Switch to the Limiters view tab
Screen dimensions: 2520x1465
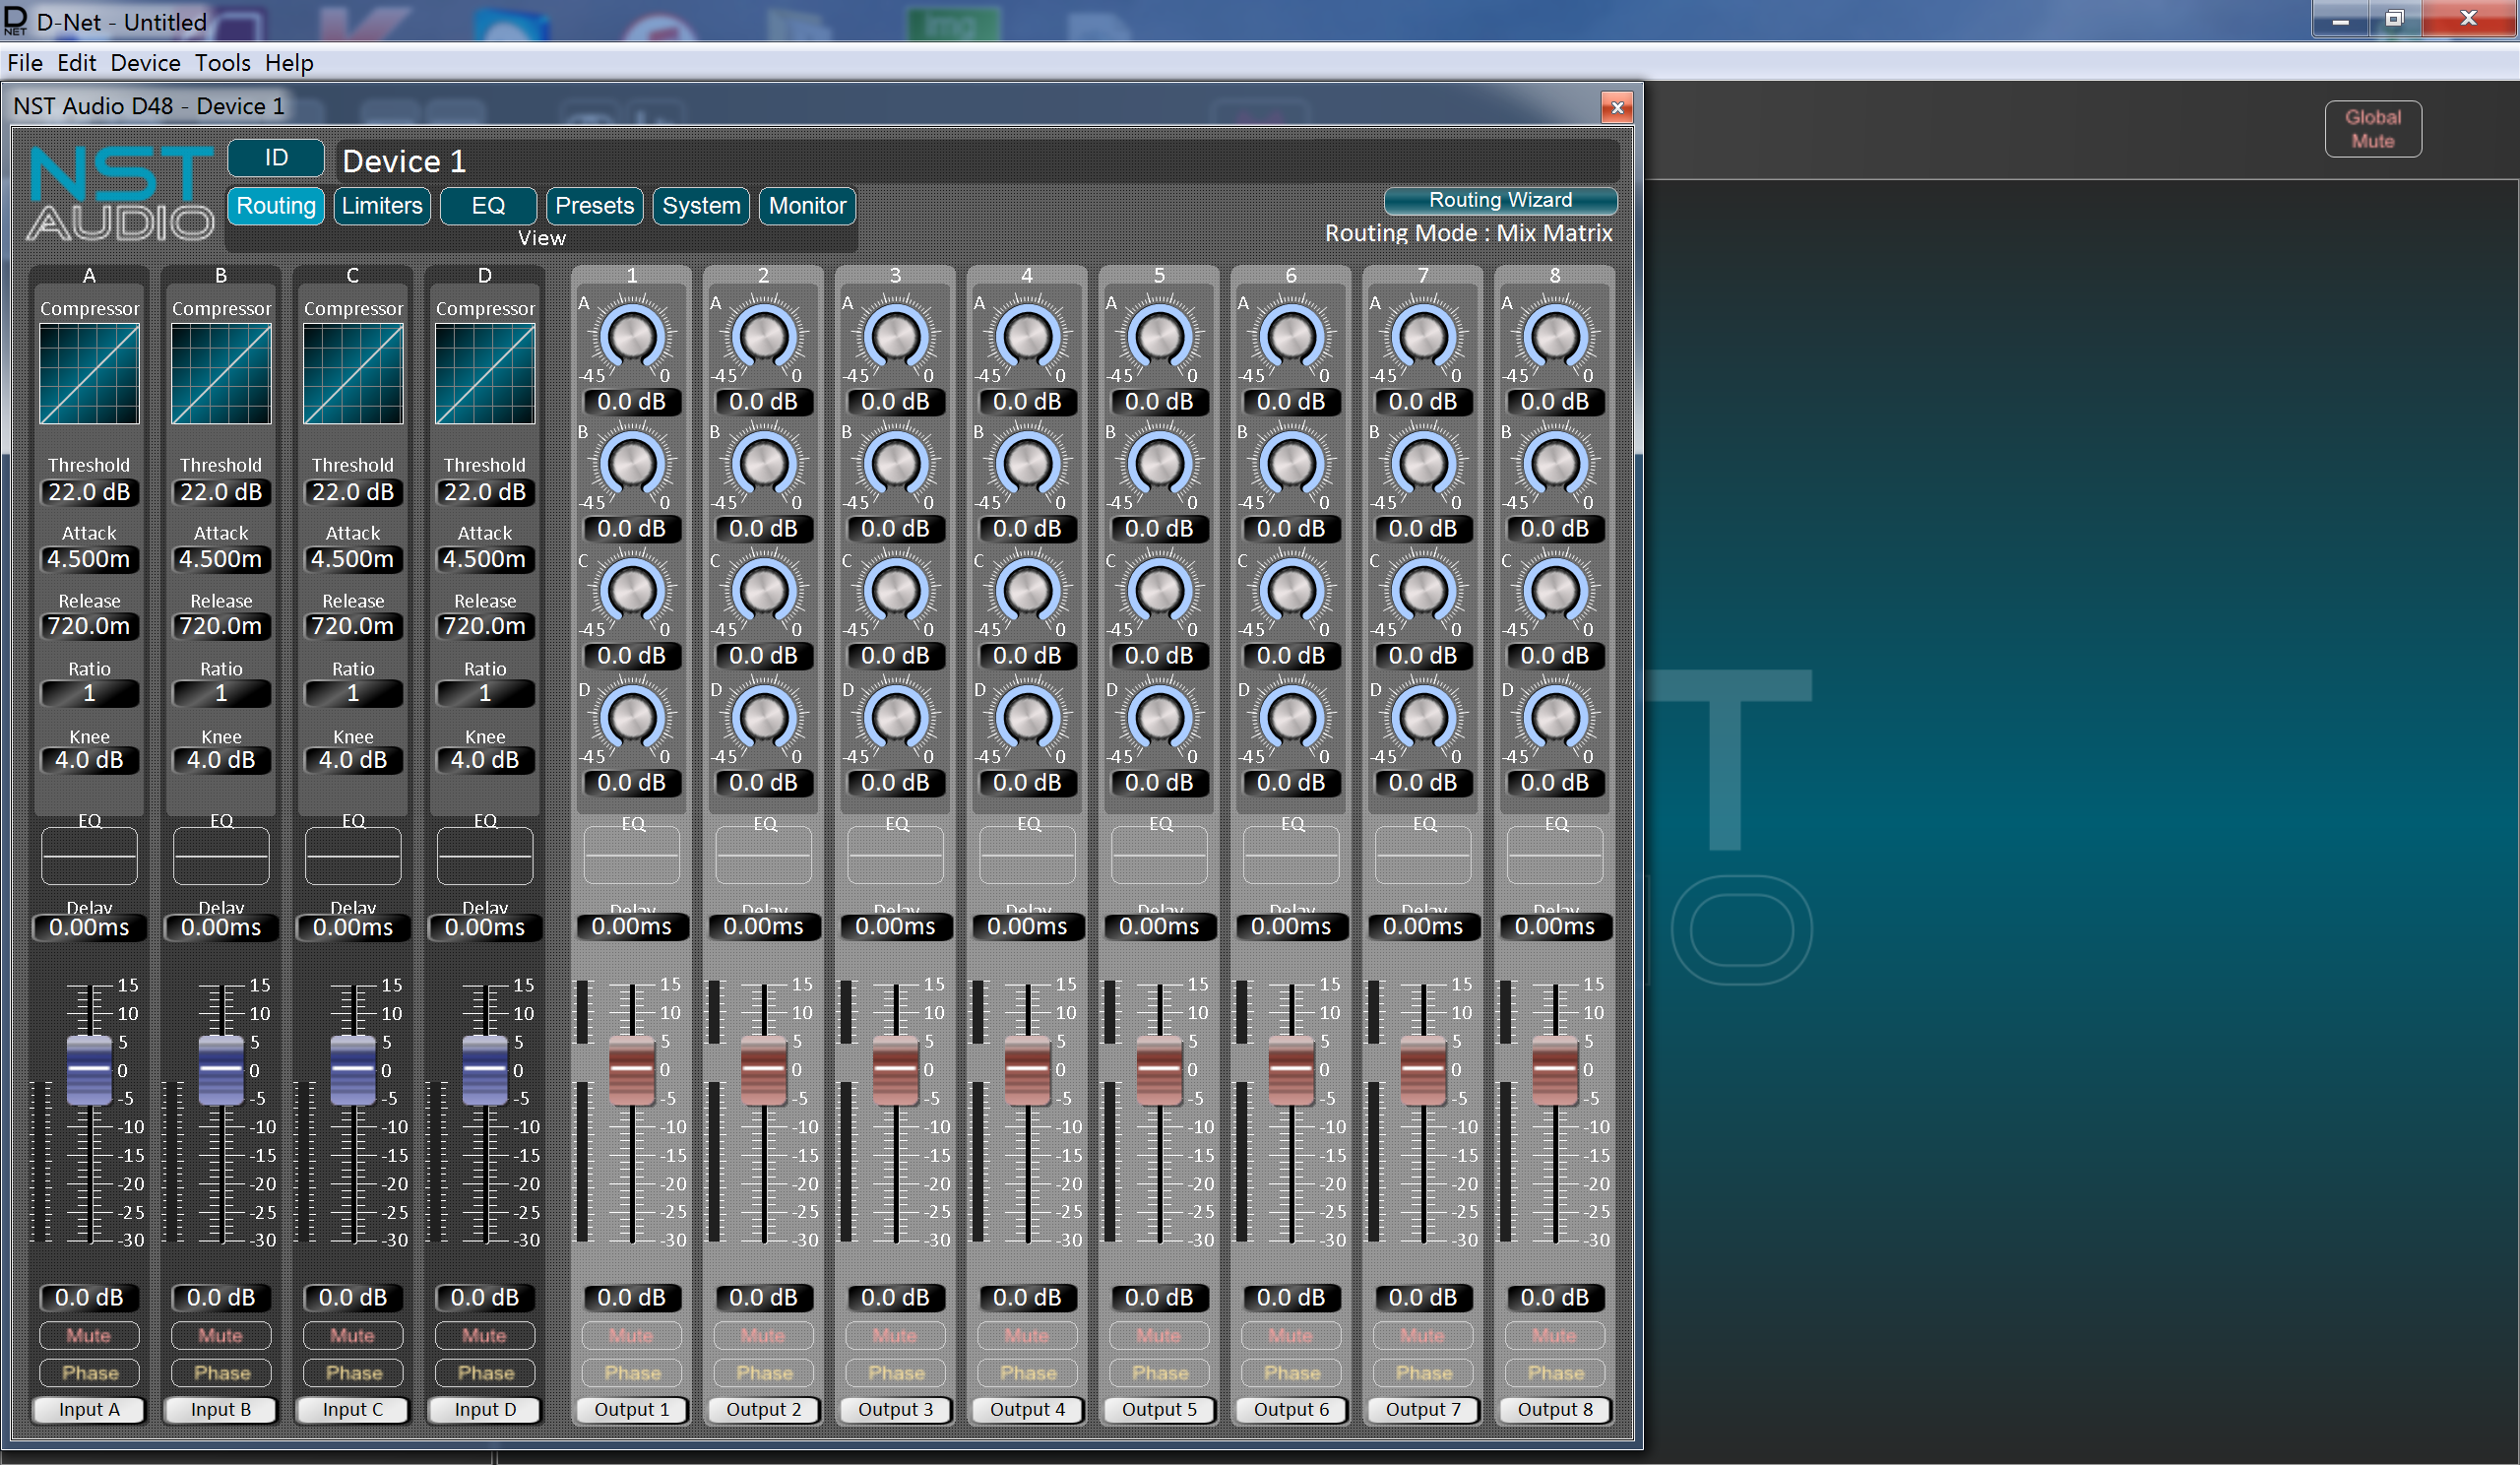[x=382, y=206]
